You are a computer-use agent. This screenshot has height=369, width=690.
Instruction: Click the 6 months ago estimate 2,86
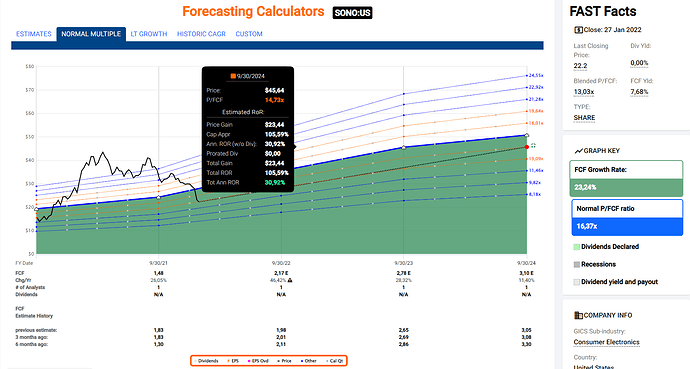coord(404,344)
